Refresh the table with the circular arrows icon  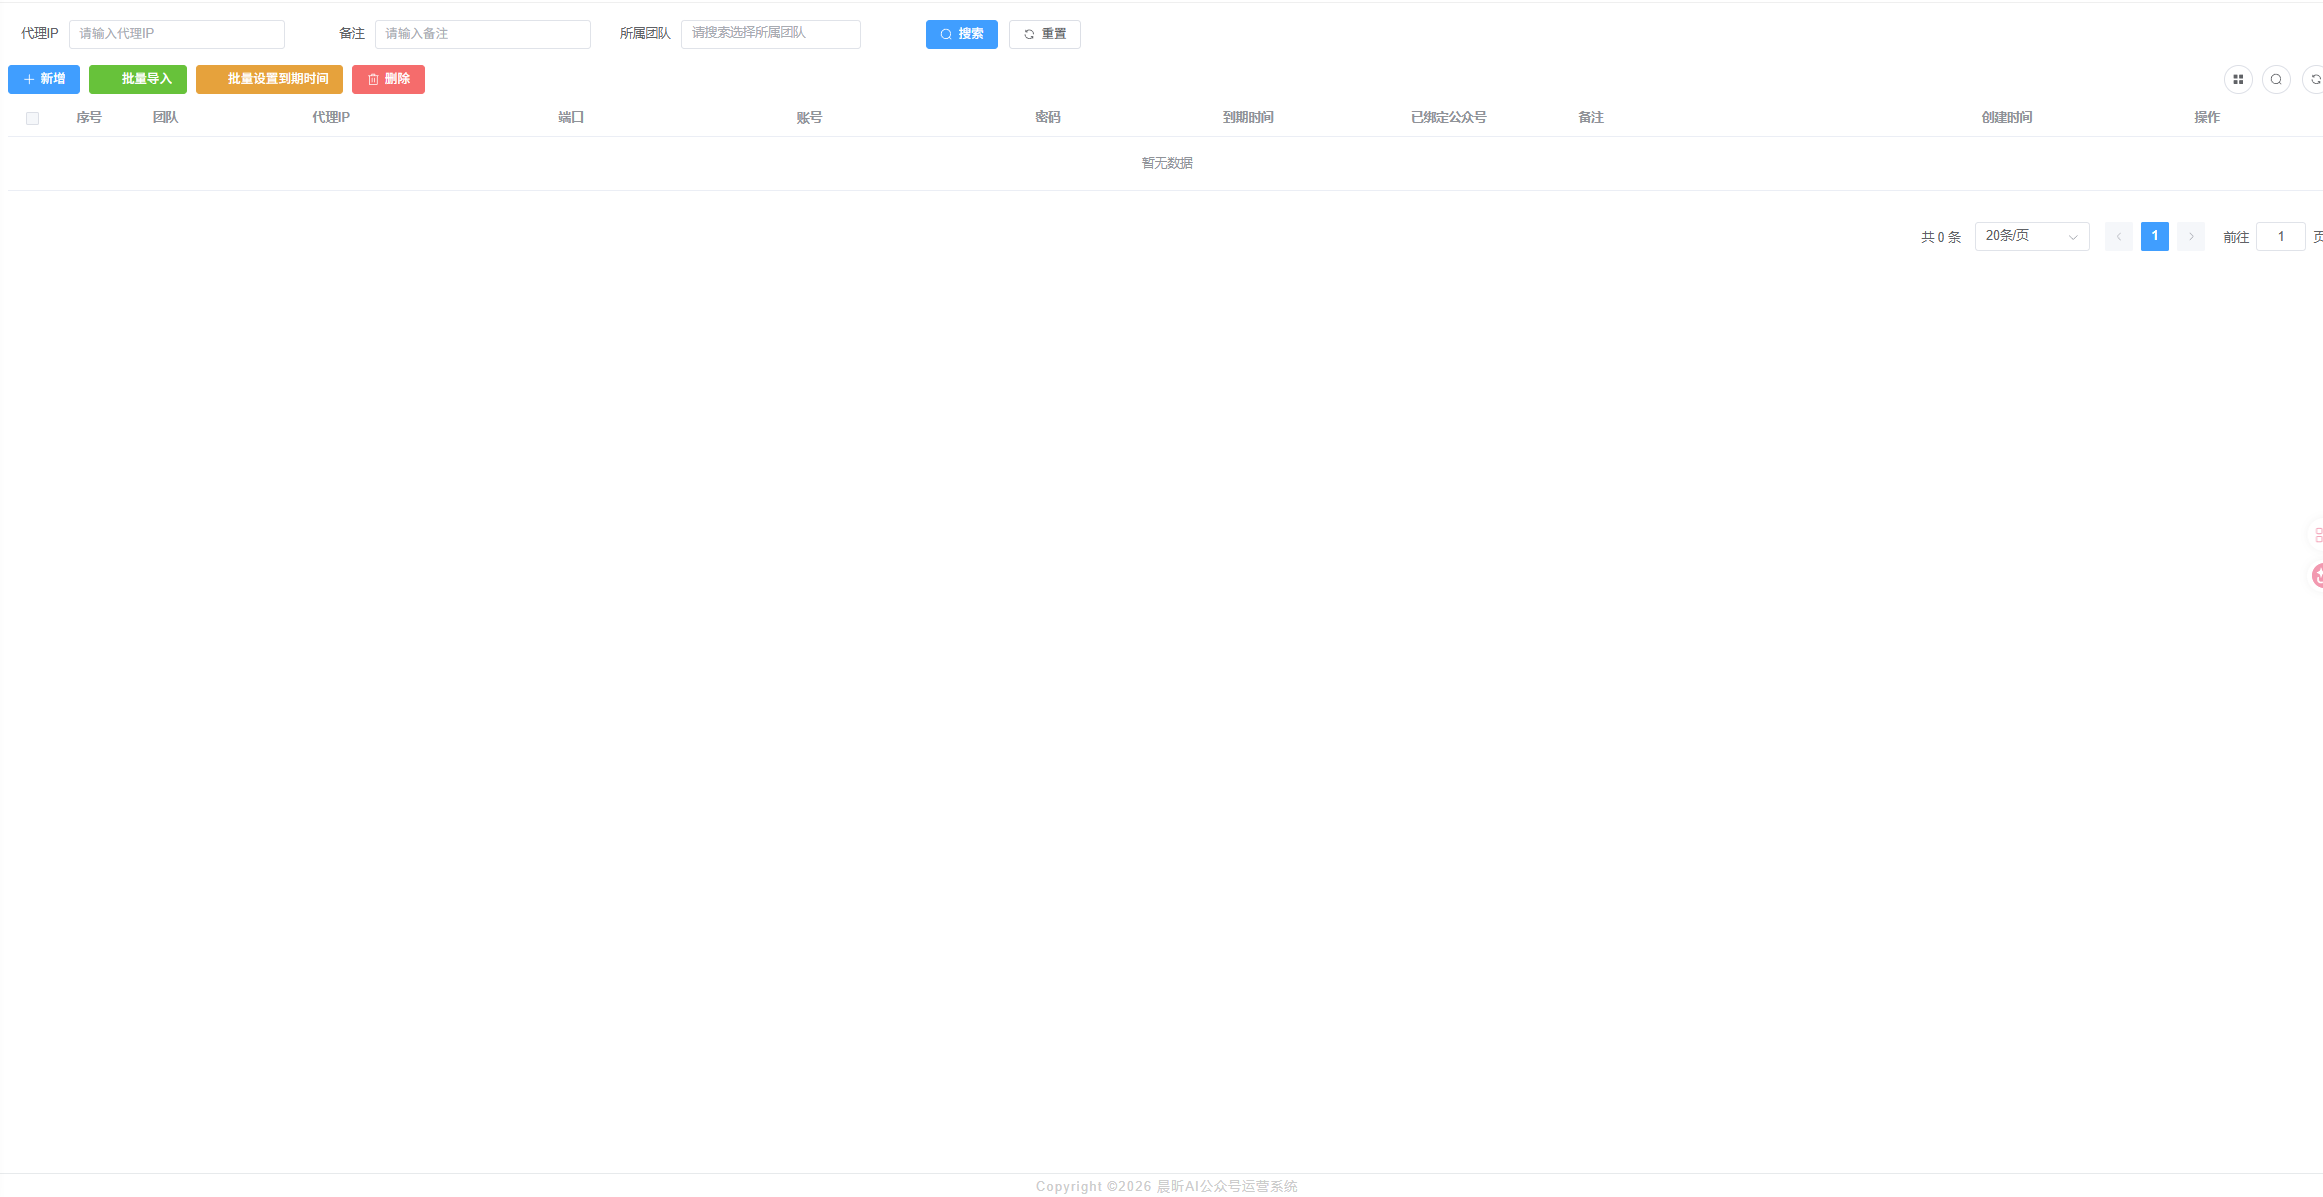[x=2313, y=79]
